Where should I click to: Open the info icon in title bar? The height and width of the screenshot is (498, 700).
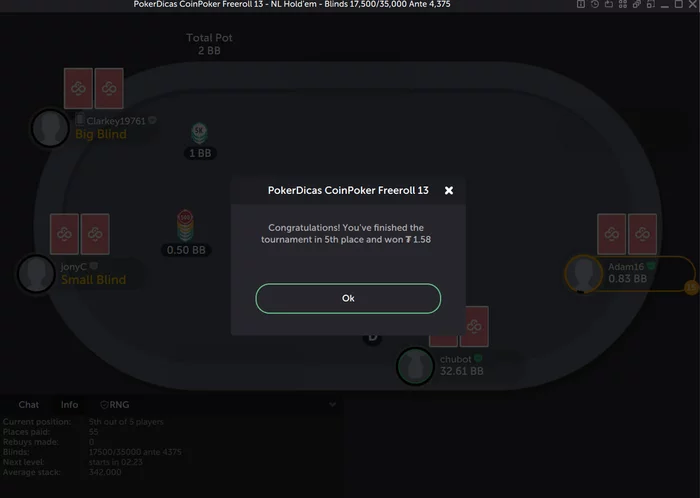581,4
